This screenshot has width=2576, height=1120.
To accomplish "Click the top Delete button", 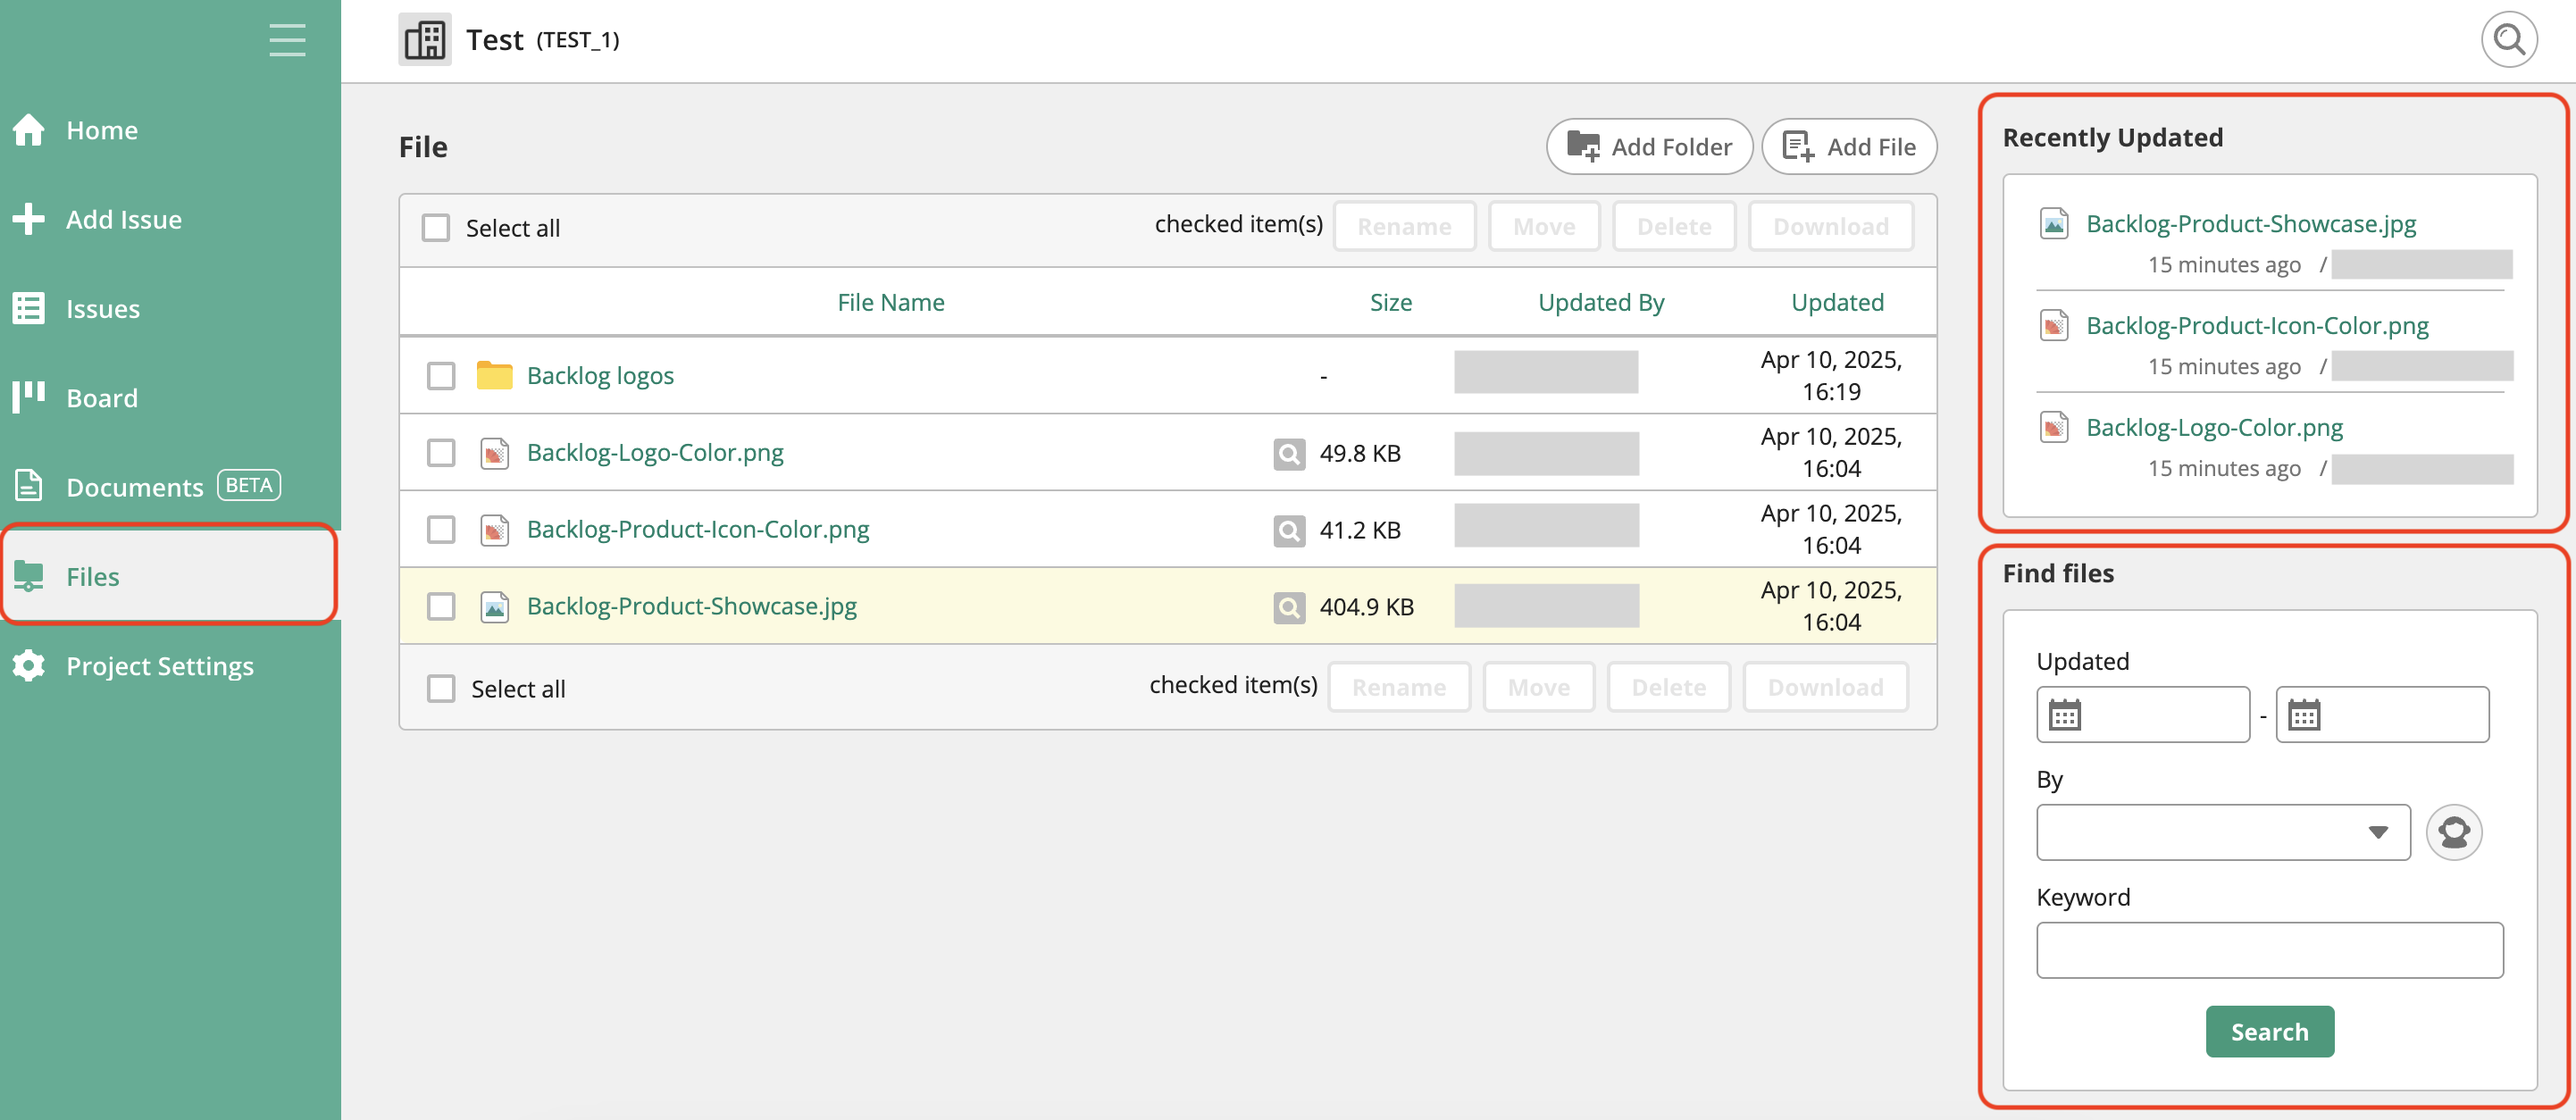I will click(x=1674, y=226).
